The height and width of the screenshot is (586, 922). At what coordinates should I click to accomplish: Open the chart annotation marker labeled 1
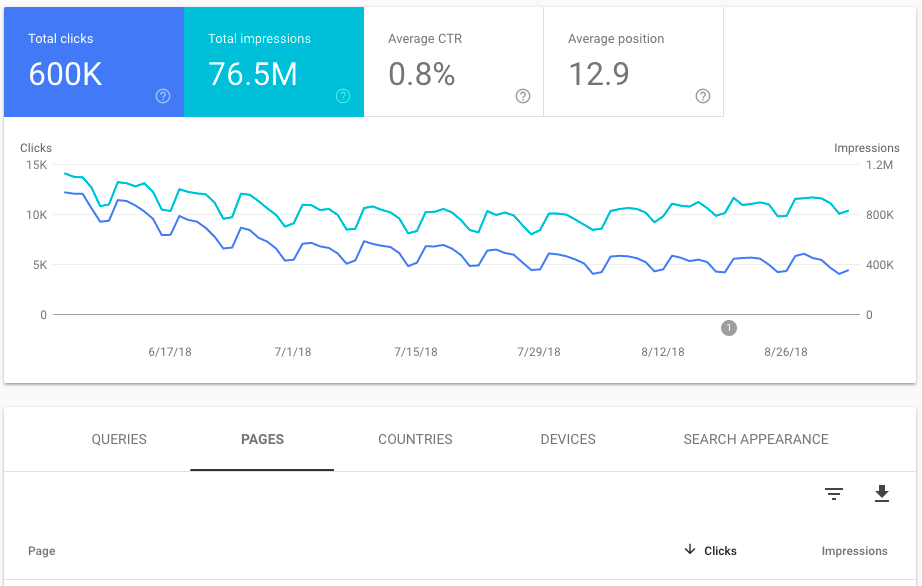click(x=728, y=327)
